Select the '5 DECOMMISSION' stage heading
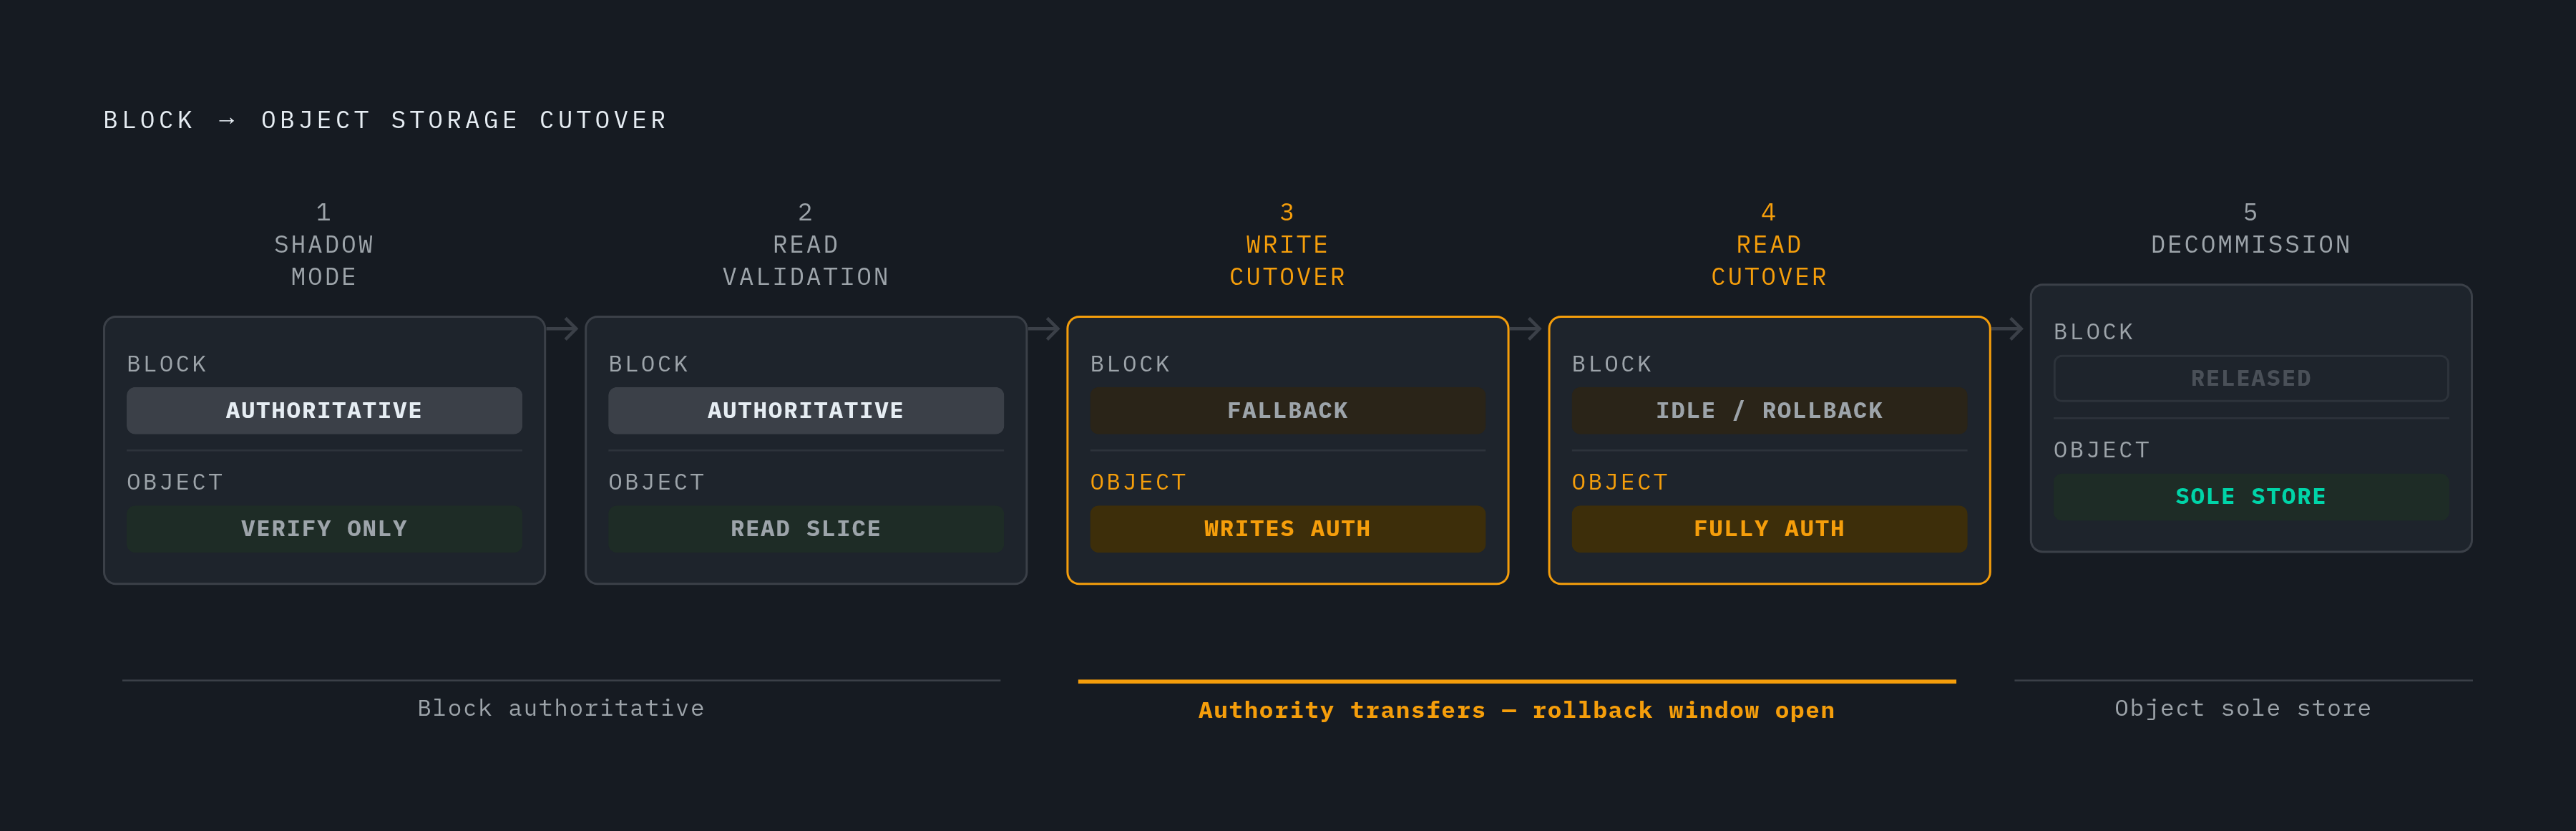Image resolution: width=2576 pixels, height=831 pixels. point(2251,229)
